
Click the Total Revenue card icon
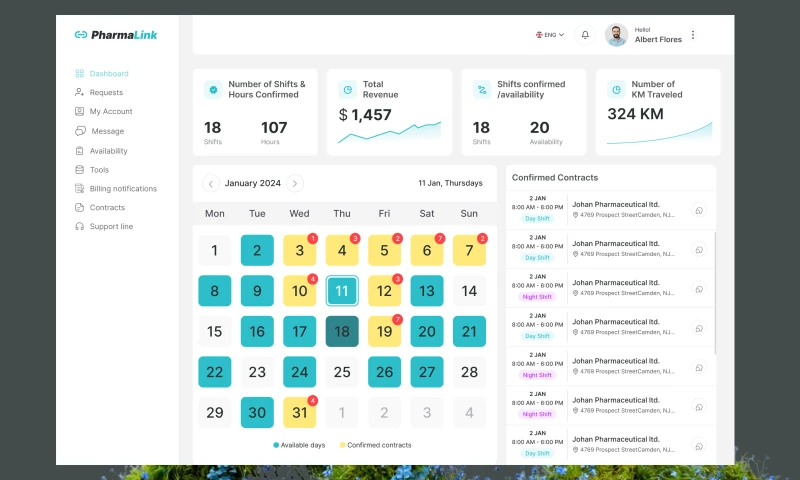(x=347, y=90)
